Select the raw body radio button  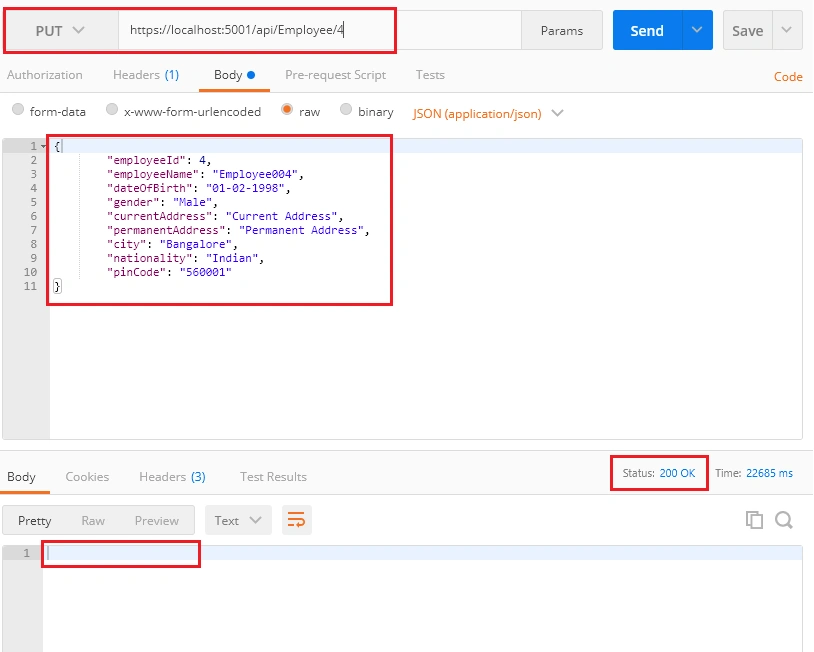click(287, 109)
